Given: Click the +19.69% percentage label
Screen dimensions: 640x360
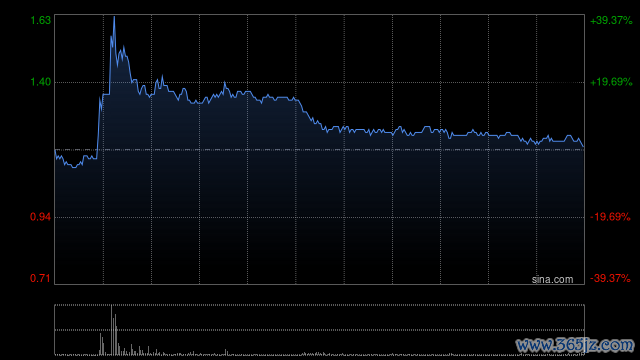Looking at the screenshot, I should (611, 82).
